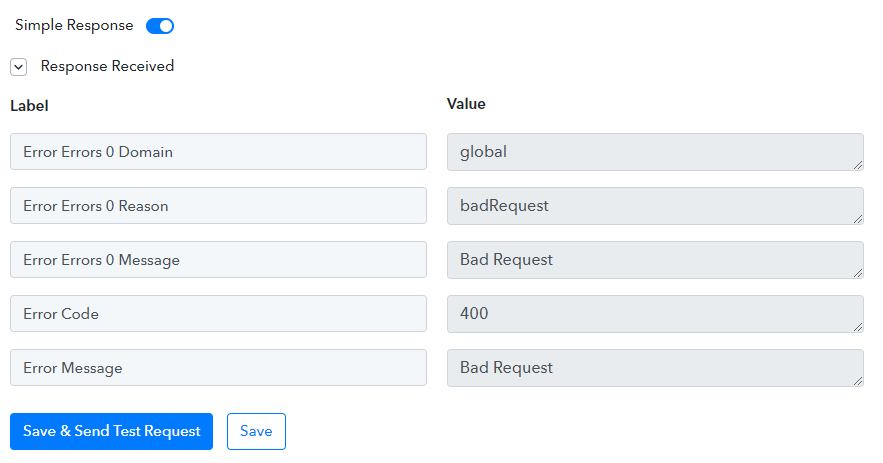
Task: Select the Error Errors 0 Message label field
Action: pyautogui.click(x=218, y=260)
